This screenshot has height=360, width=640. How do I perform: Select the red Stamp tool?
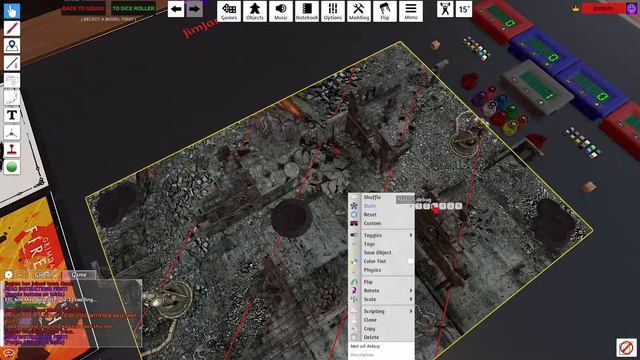(x=12, y=150)
